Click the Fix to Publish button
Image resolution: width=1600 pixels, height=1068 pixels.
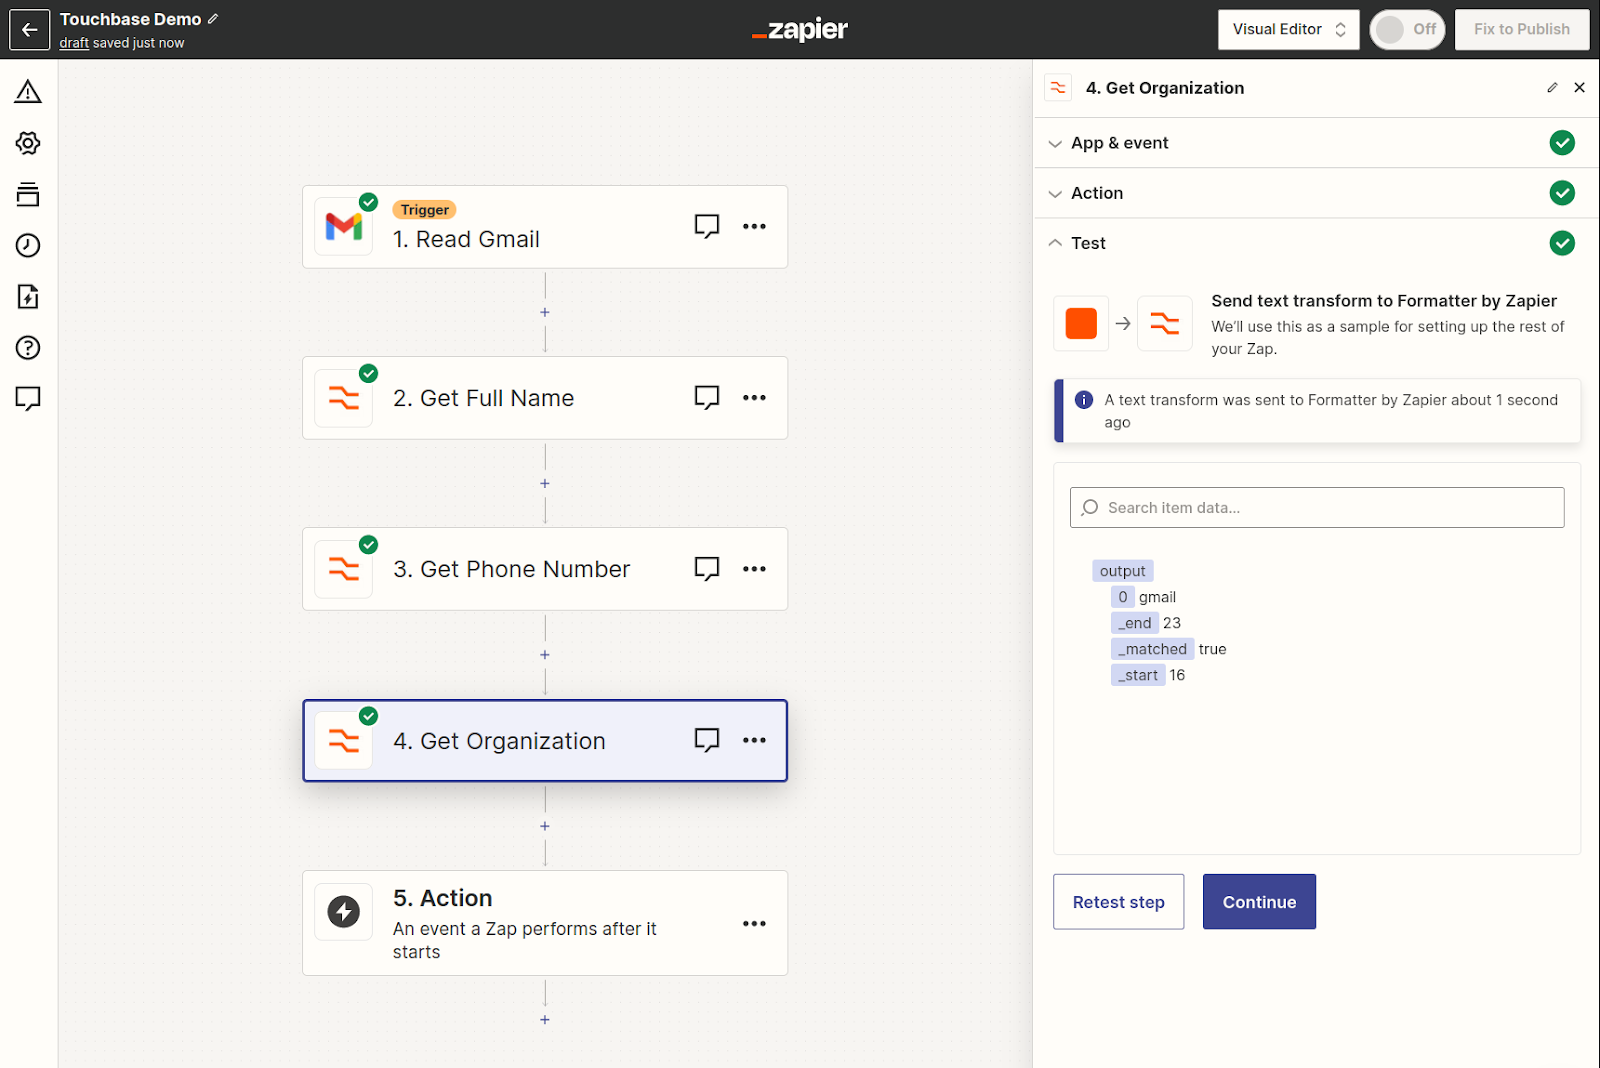point(1522,29)
